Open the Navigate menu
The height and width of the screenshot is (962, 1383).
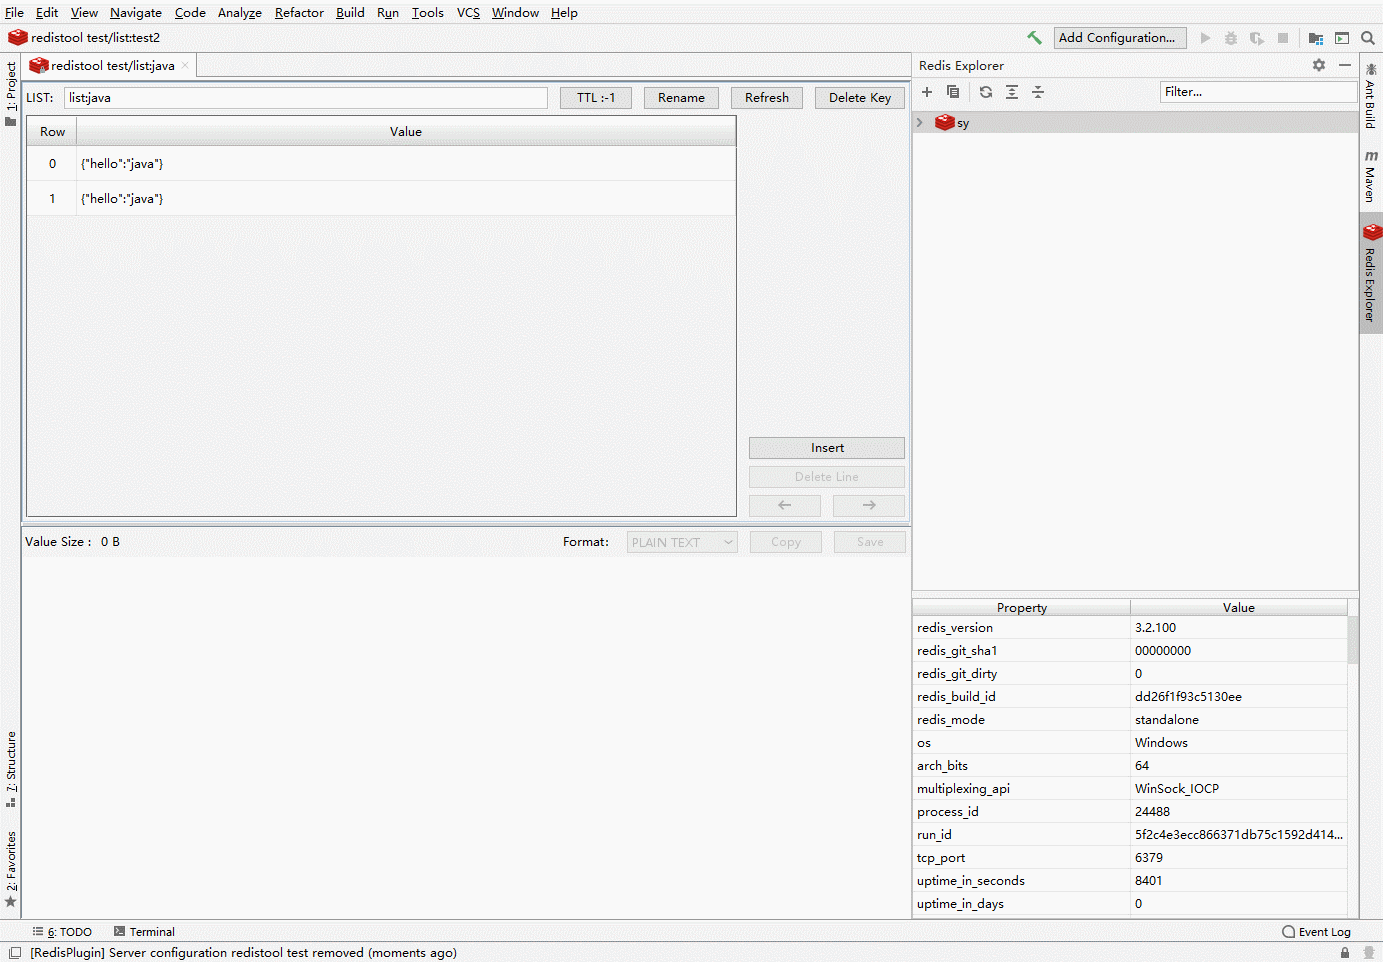click(136, 13)
